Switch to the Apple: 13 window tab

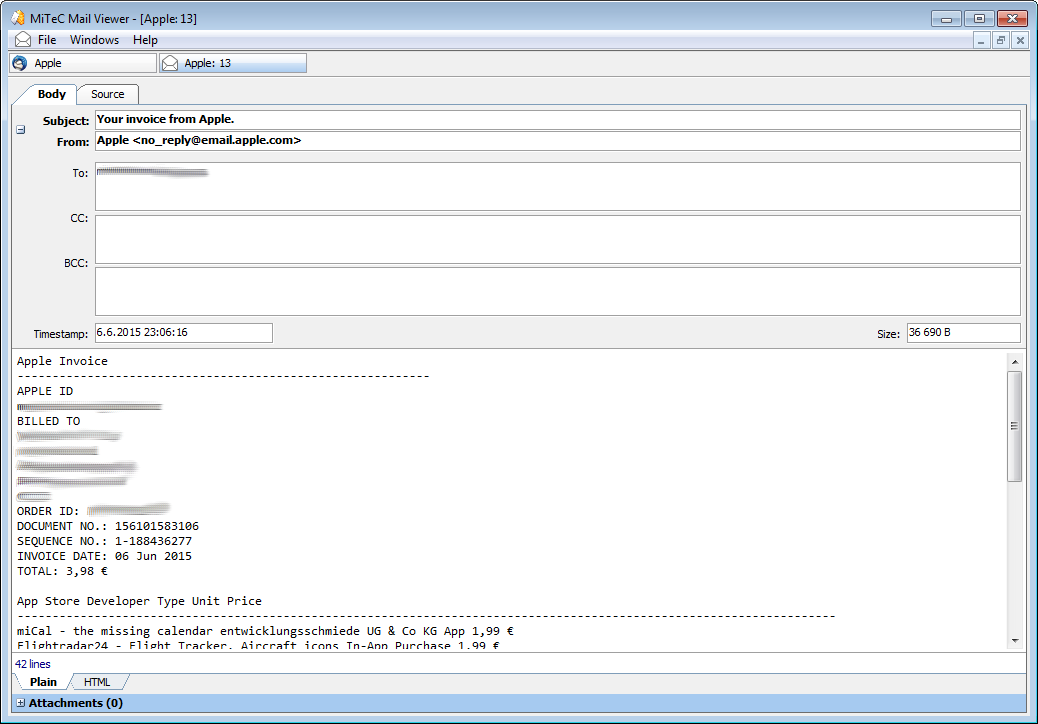coord(233,63)
